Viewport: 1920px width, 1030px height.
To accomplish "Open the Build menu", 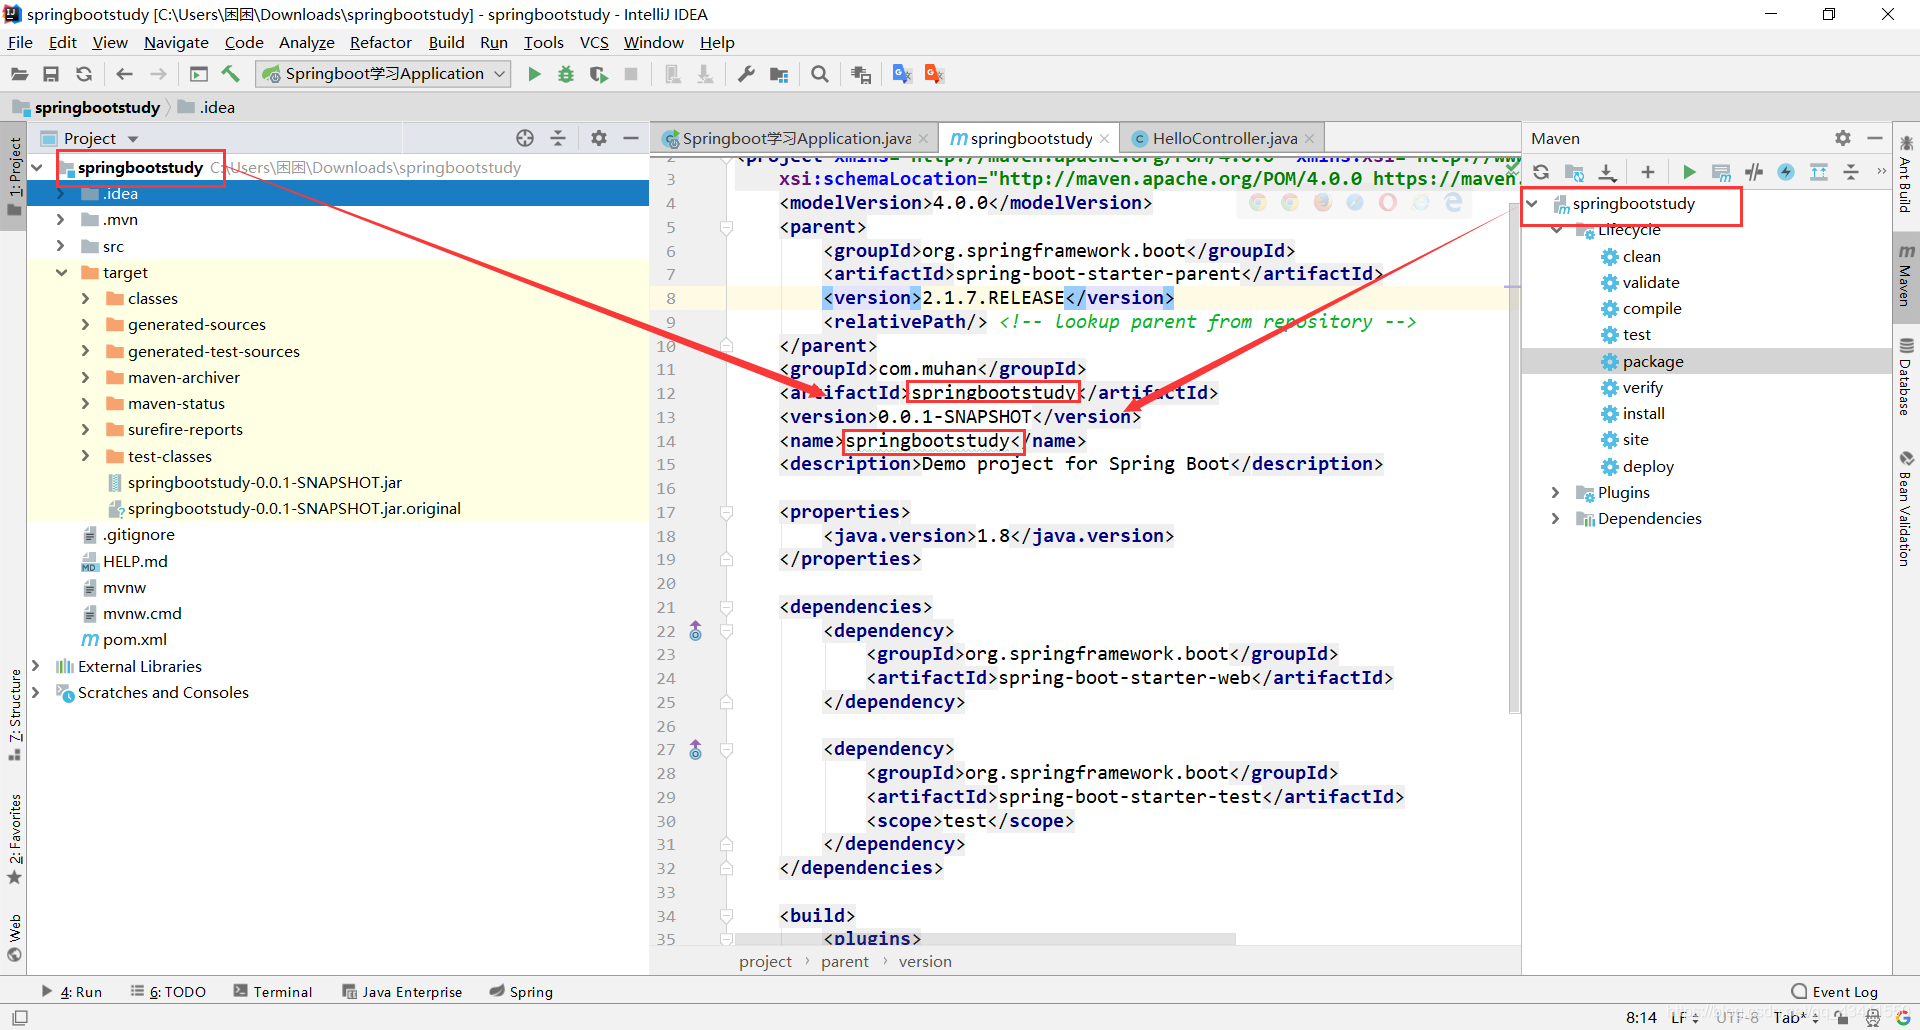I will click(x=446, y=42).
